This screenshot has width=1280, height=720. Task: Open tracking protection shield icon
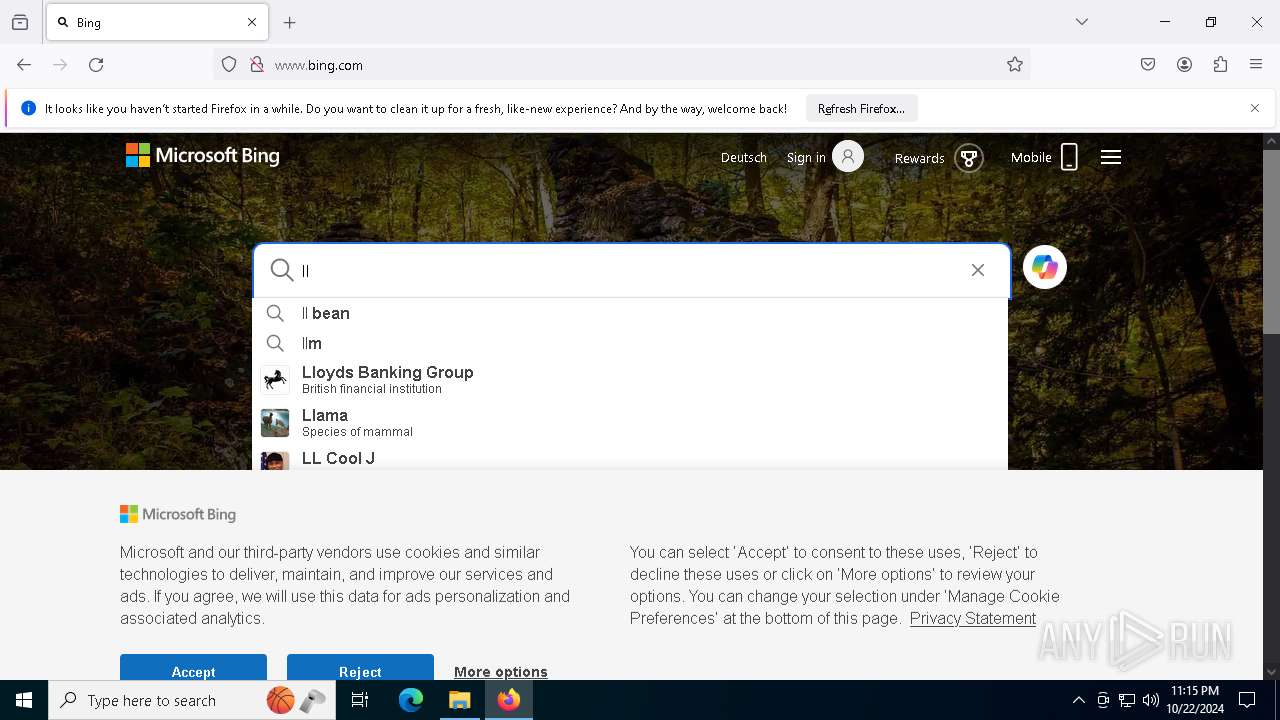tap(229, 65)
